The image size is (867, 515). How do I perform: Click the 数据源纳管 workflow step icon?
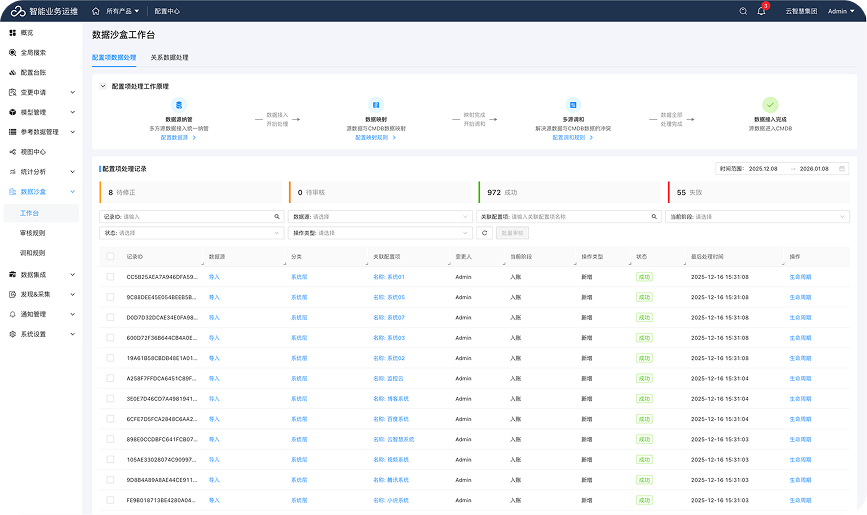[x=179, y=104]
